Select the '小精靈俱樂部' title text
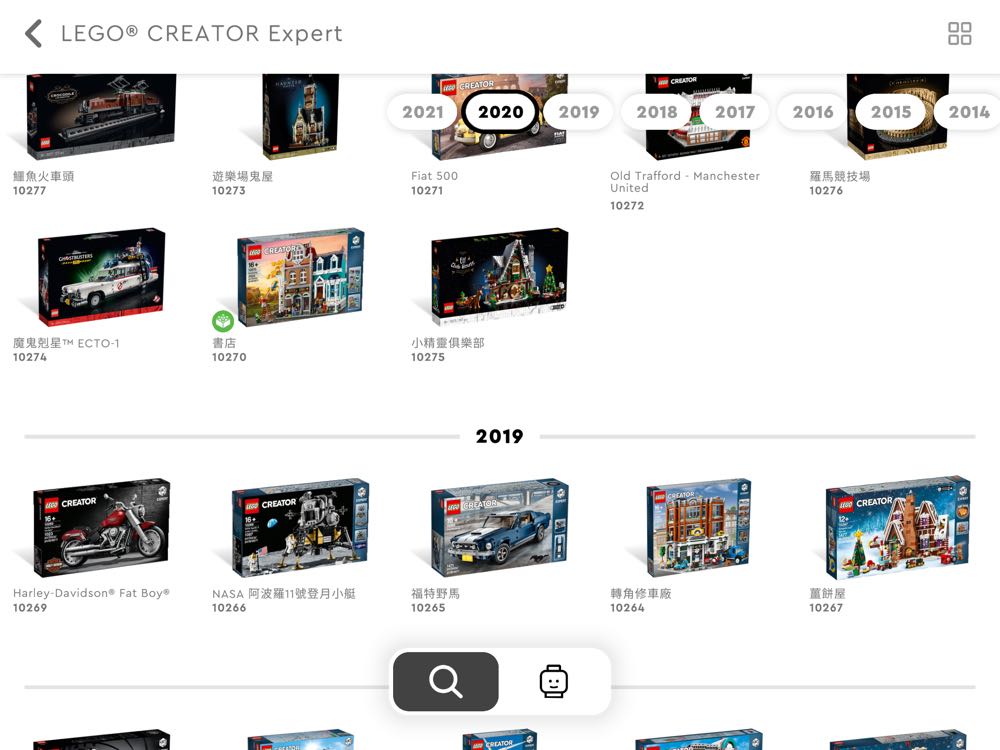The height and width of the screenshot is (750, 1000). (448, 343)
